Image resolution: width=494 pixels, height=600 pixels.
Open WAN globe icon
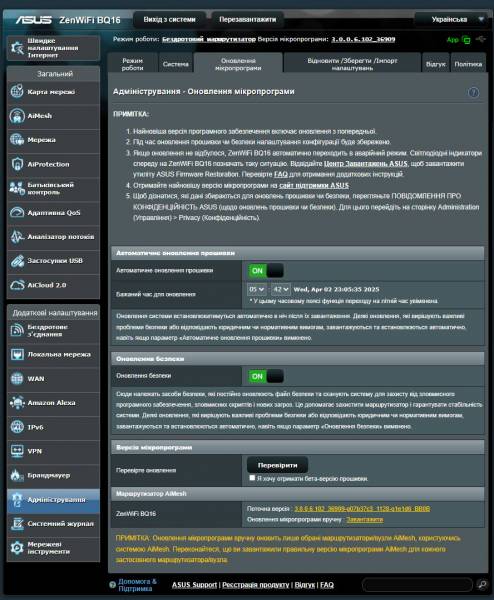point(17,379)
